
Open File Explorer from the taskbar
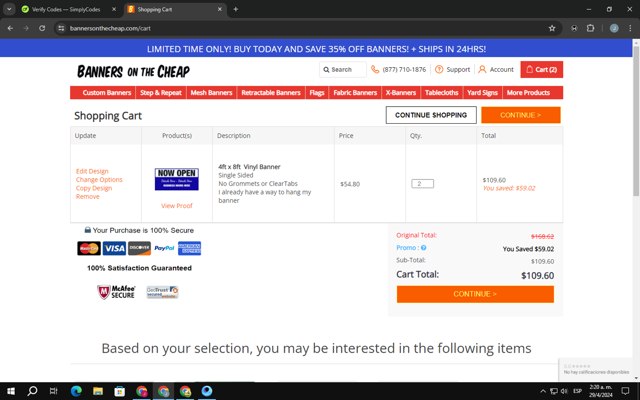pos(98,391)
